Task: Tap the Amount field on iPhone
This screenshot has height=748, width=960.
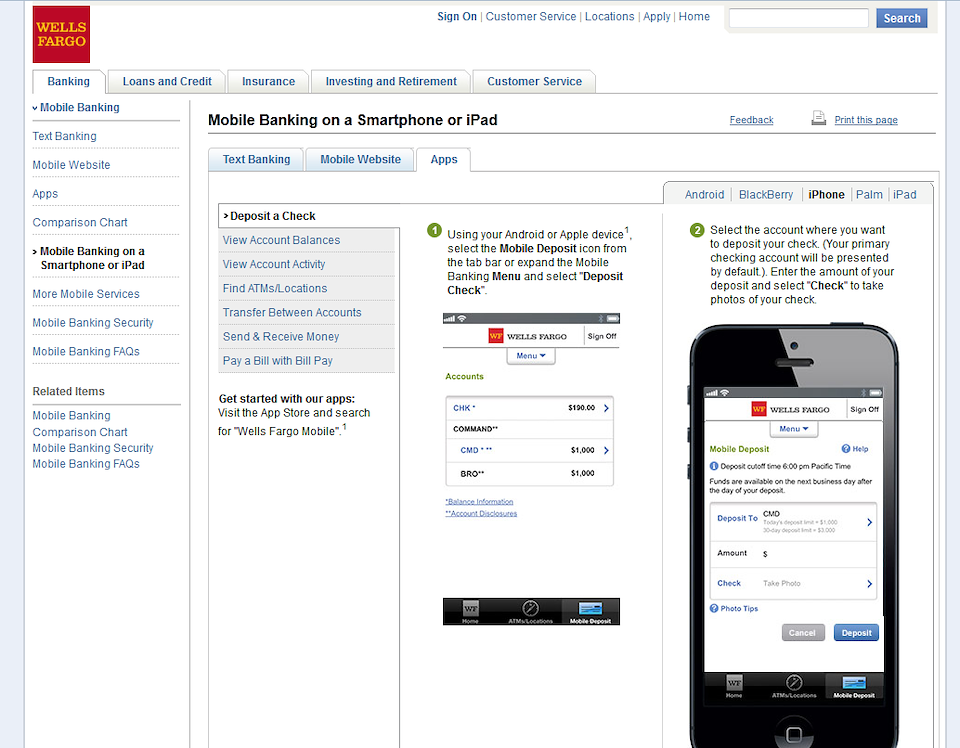Action: (x=793, y=553)
